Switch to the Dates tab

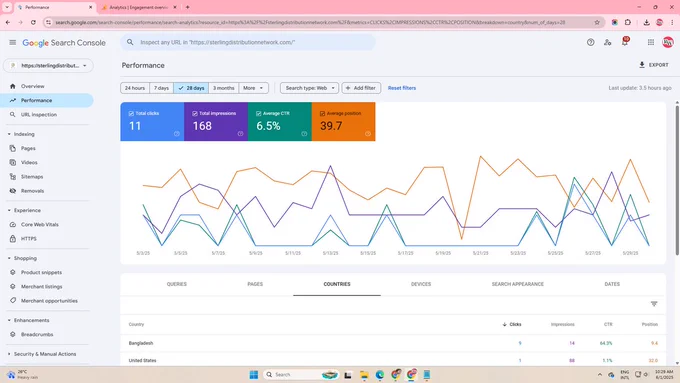pos(612,284)
